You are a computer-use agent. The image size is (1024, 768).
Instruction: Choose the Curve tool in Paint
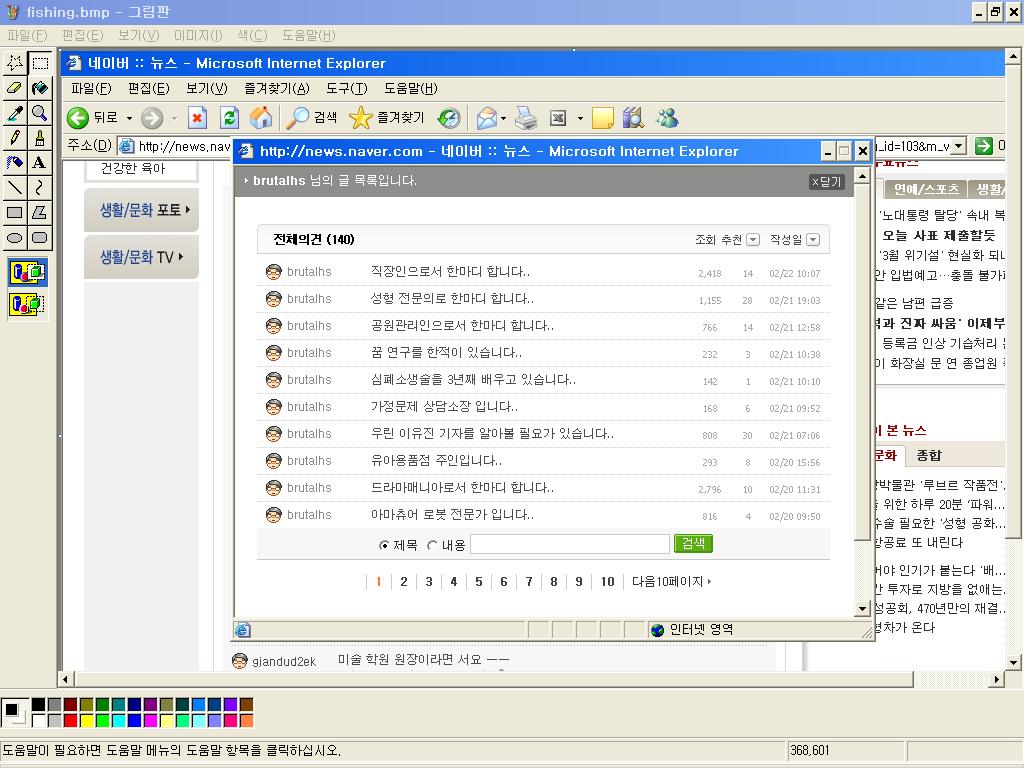click(40, 187)
